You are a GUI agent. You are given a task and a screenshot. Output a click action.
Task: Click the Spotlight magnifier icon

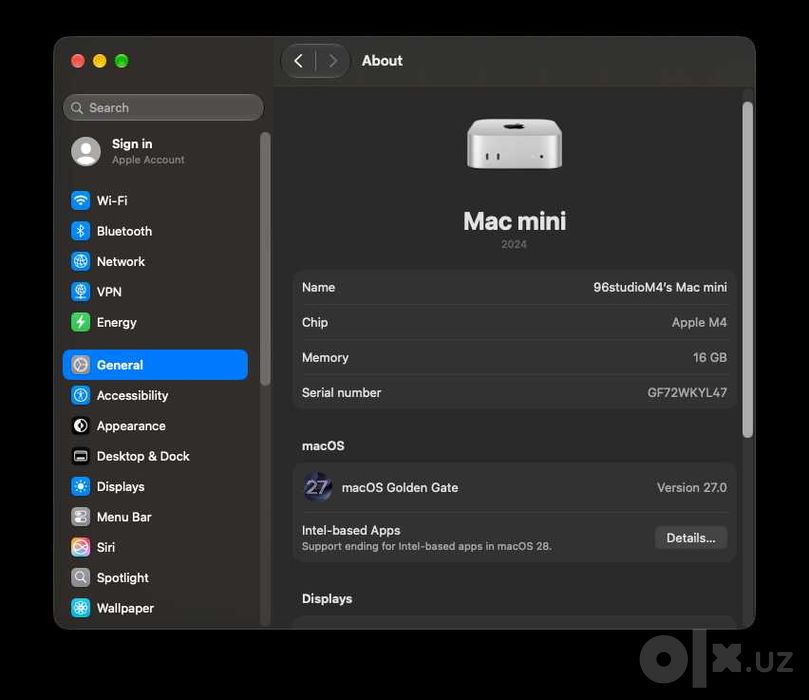[80, 577]
